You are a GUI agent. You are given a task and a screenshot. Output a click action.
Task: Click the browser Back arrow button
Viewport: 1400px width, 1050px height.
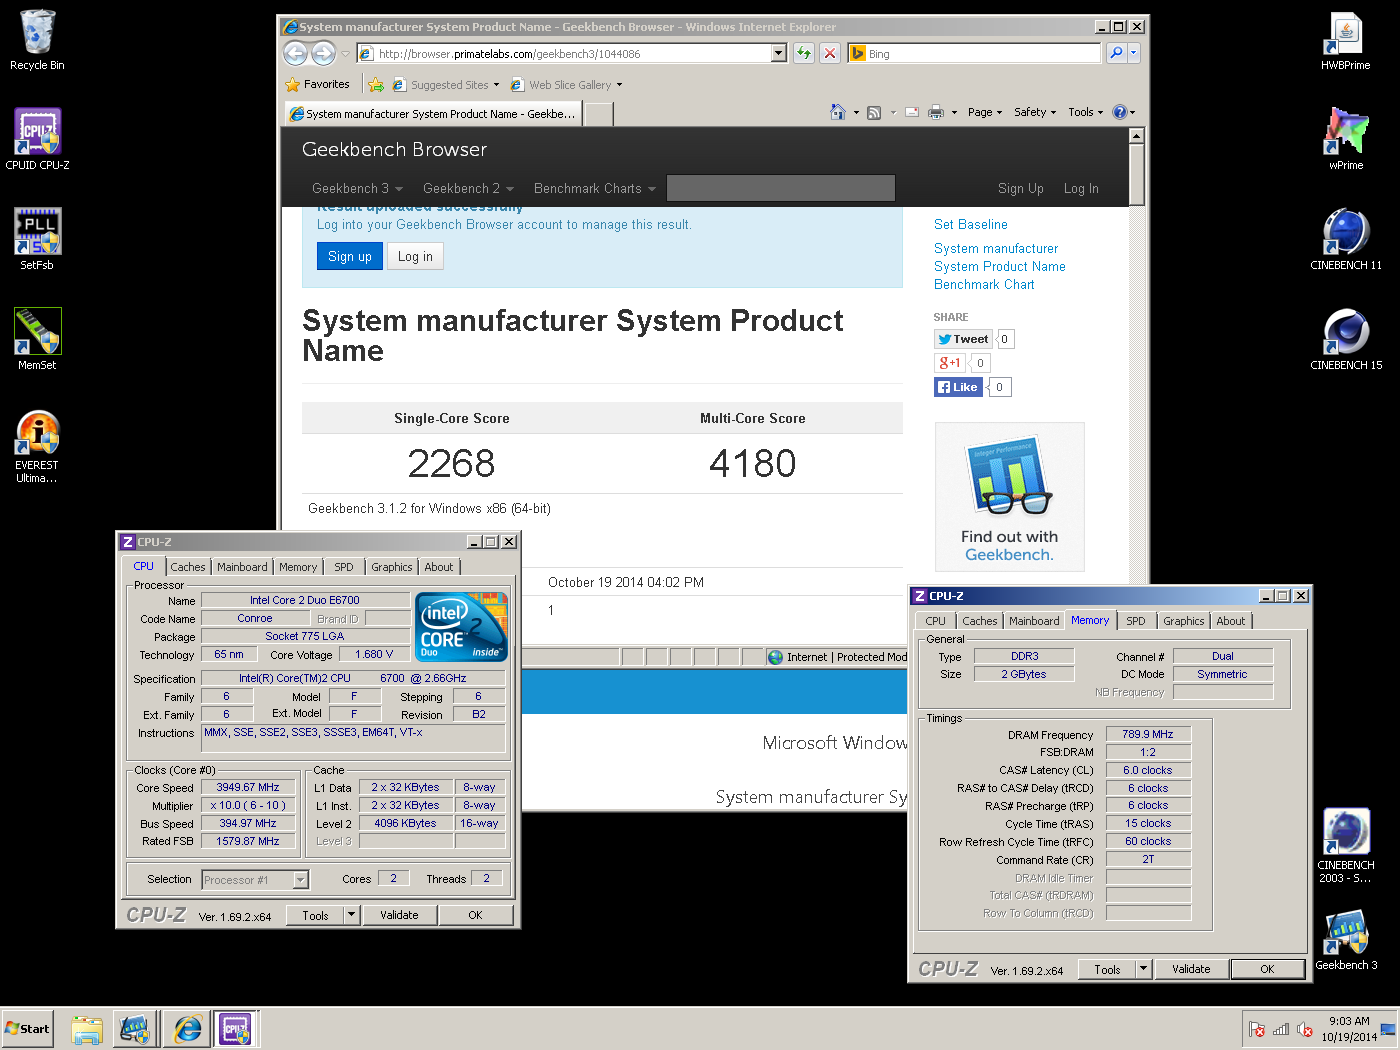[x=296, y=53]
